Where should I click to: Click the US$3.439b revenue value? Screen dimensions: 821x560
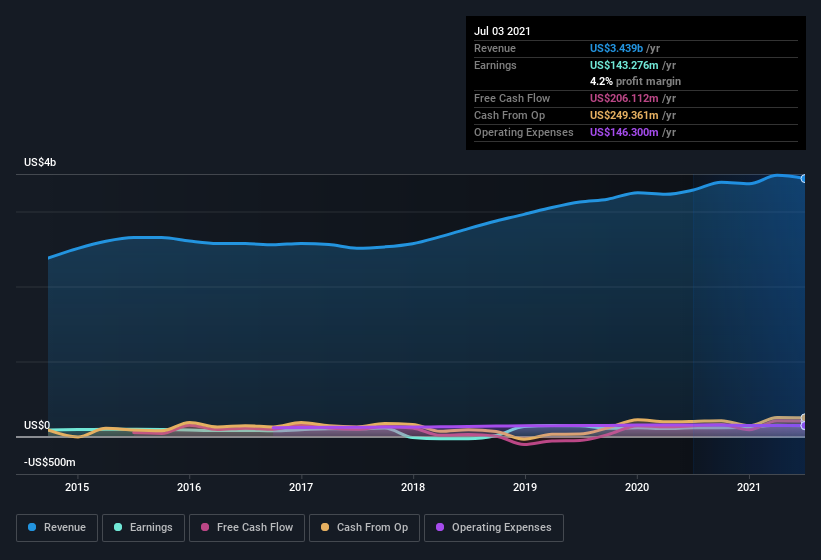click(616, 48)
